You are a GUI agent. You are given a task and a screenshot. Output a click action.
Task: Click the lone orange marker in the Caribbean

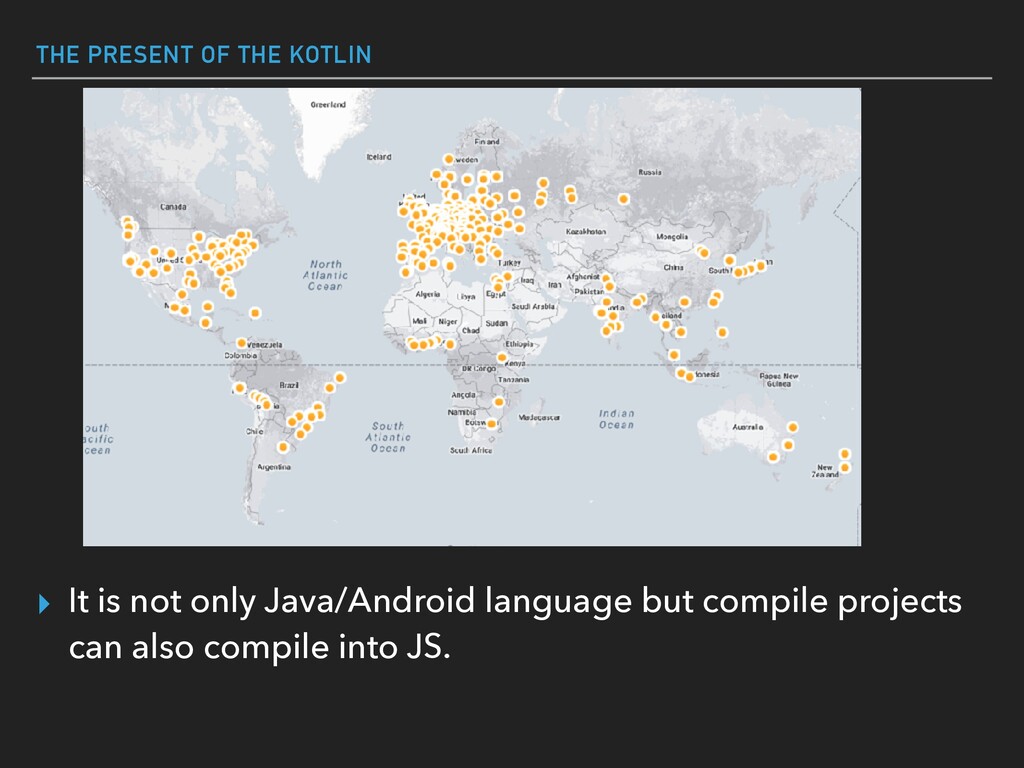click(255, 313)
